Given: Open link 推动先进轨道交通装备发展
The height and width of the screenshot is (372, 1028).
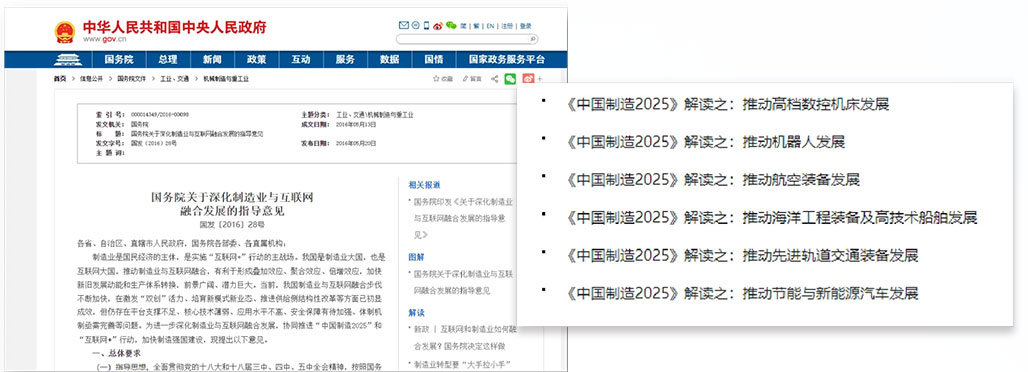Looking at the screenshot, I should click(x=830, y=255).
